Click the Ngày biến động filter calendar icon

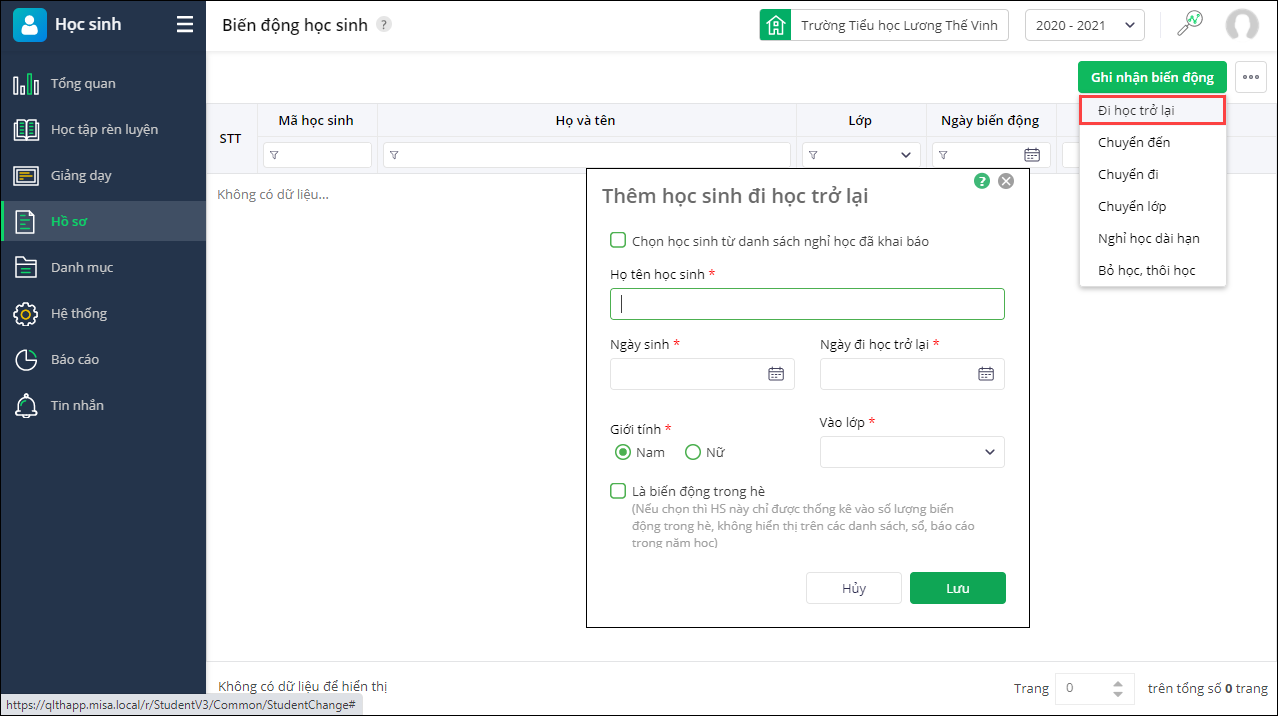click(1032, 155)
